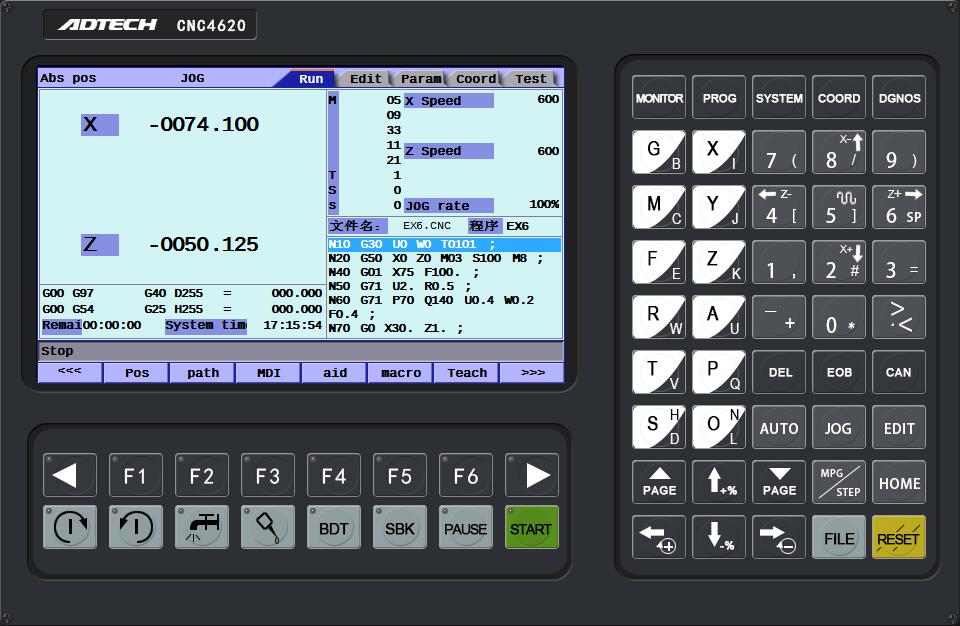
Task: Toggle the BDT block delete key
Action: [333, 527]
